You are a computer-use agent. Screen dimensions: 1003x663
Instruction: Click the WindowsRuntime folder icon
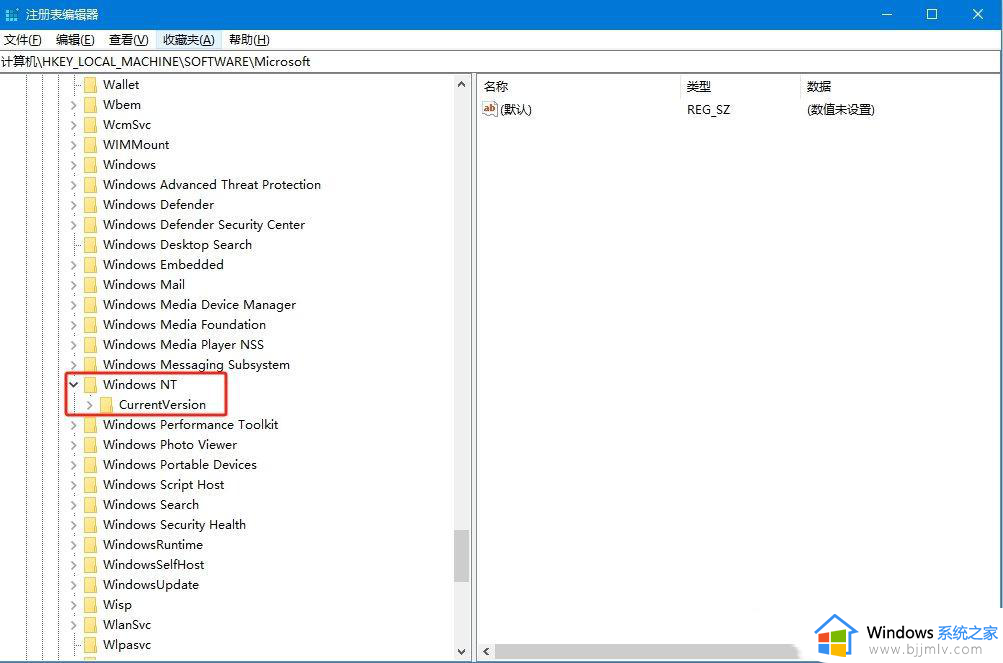[x=90, y=545]
